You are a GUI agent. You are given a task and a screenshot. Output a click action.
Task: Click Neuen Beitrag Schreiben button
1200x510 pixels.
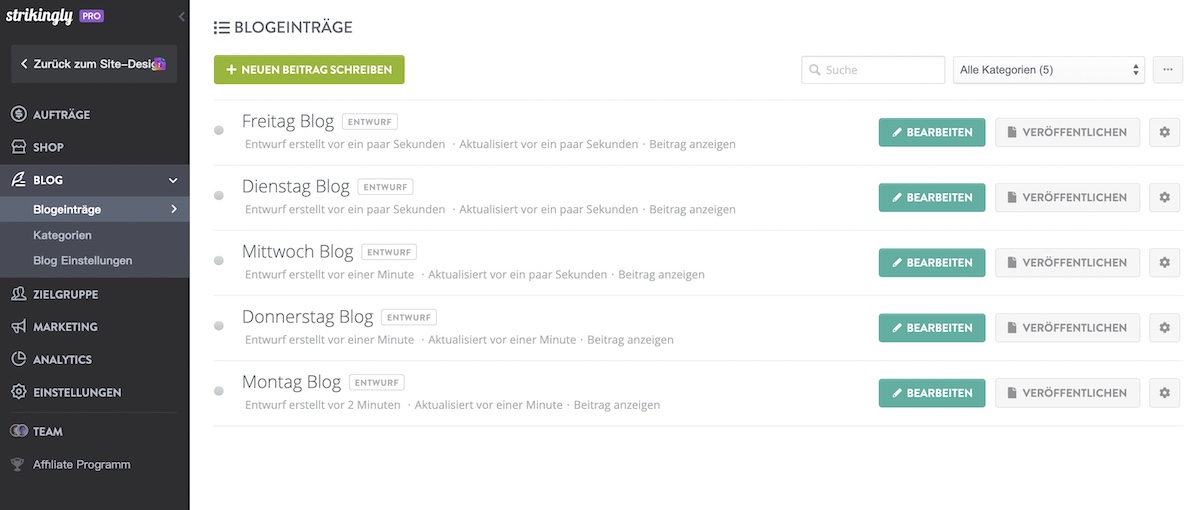pos(309,70)
